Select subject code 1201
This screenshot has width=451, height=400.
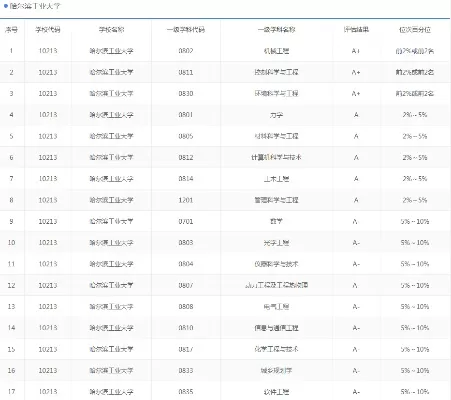click(x=186, y=200)
